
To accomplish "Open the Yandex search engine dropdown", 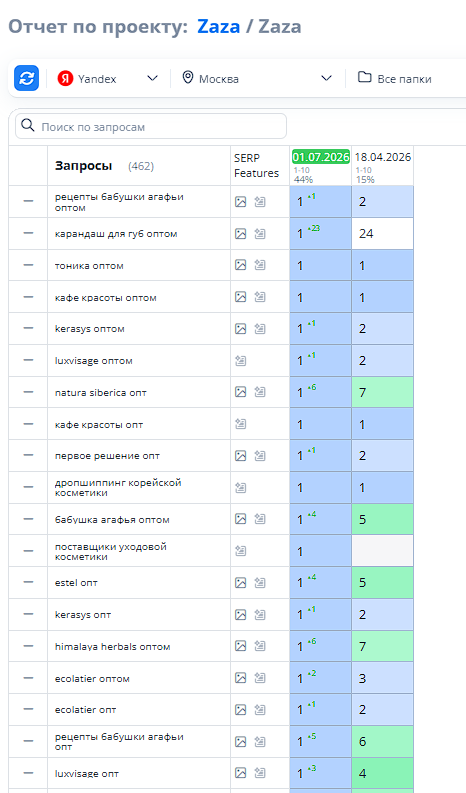I will tap(108, 78).
